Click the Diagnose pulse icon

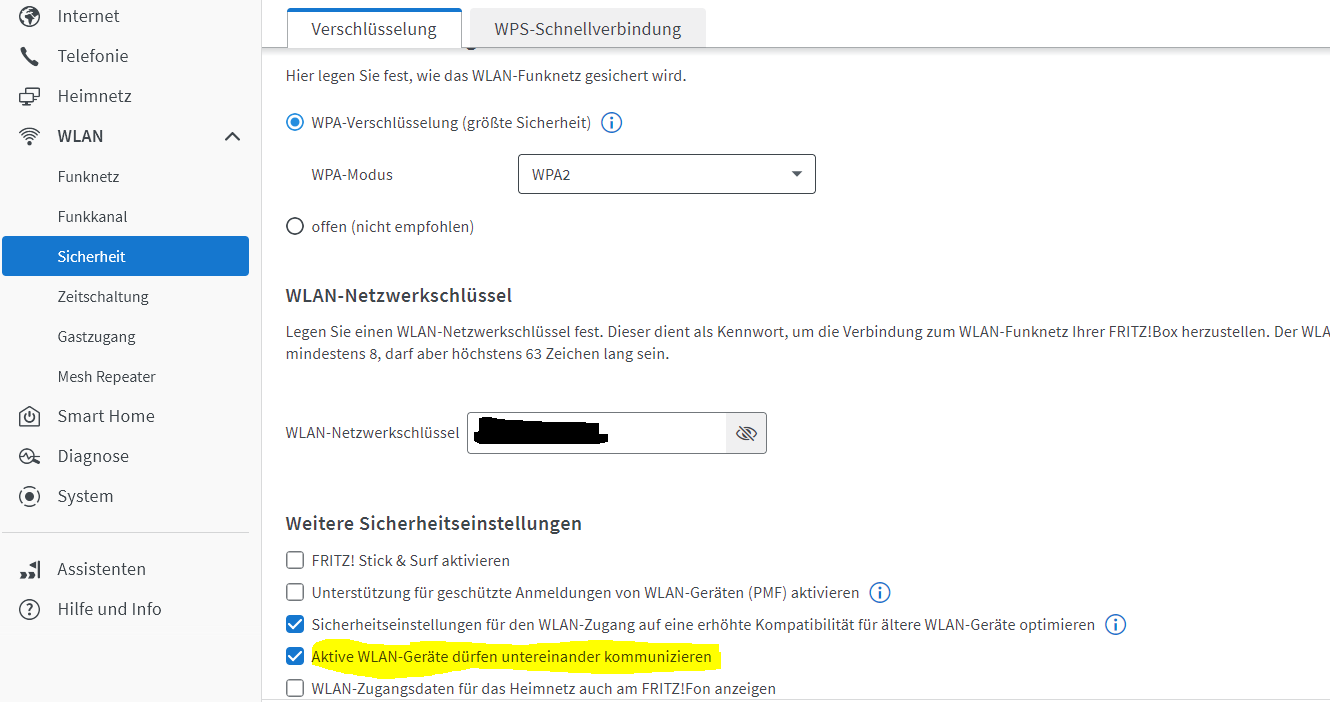pyautogui.click(x=30, y=456)
